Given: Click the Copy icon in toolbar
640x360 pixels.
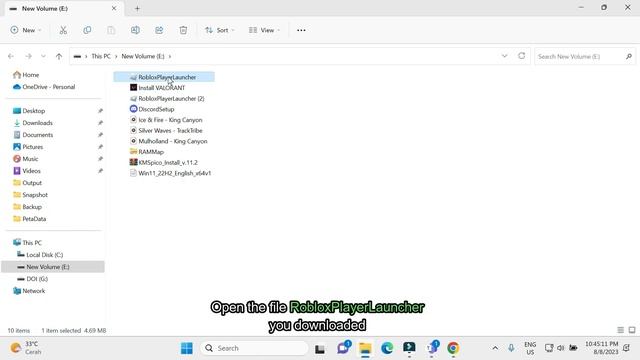Looking at the screenshot, I should click(87, 30).
